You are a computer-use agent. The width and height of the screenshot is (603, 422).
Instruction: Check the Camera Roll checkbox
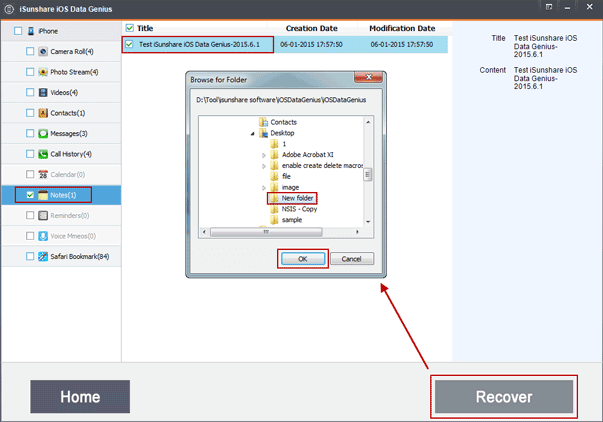[x=30, y=51]
